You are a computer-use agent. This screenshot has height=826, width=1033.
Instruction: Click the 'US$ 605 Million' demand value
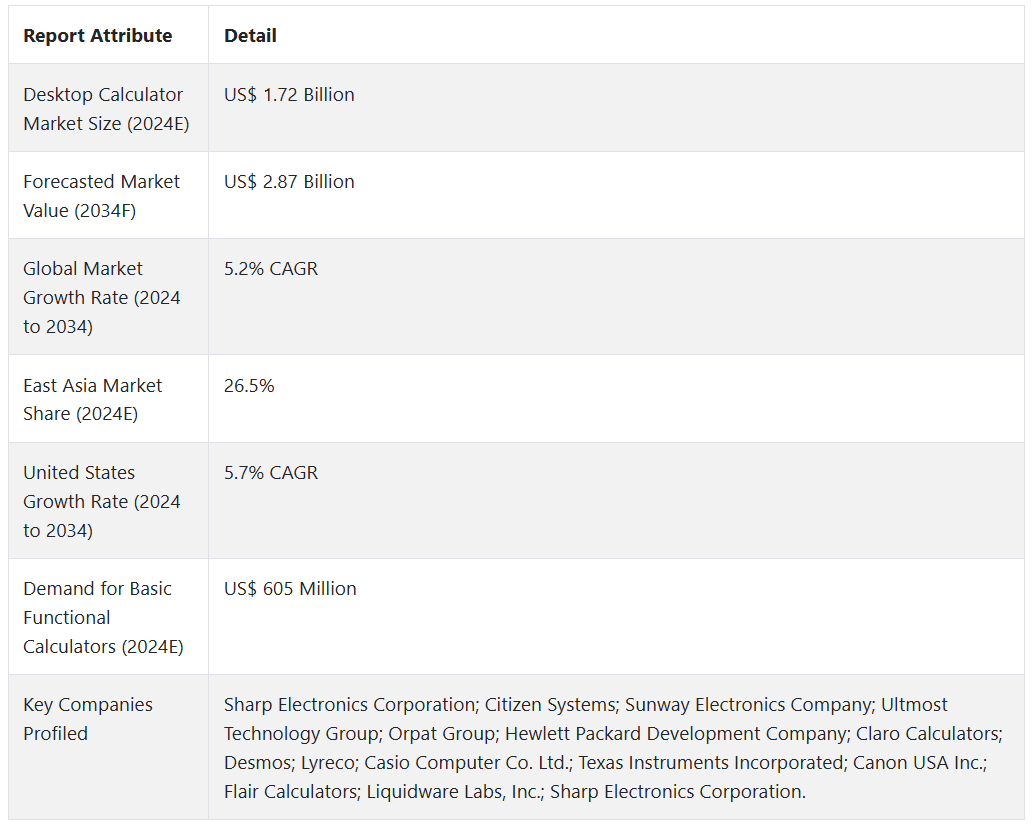coord(290,589)
